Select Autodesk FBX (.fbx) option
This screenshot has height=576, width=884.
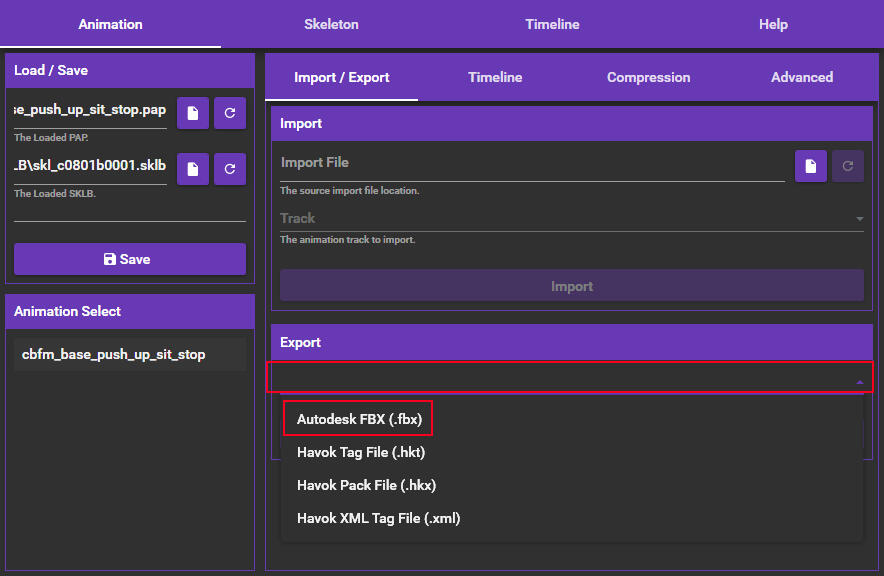[359, 419]
